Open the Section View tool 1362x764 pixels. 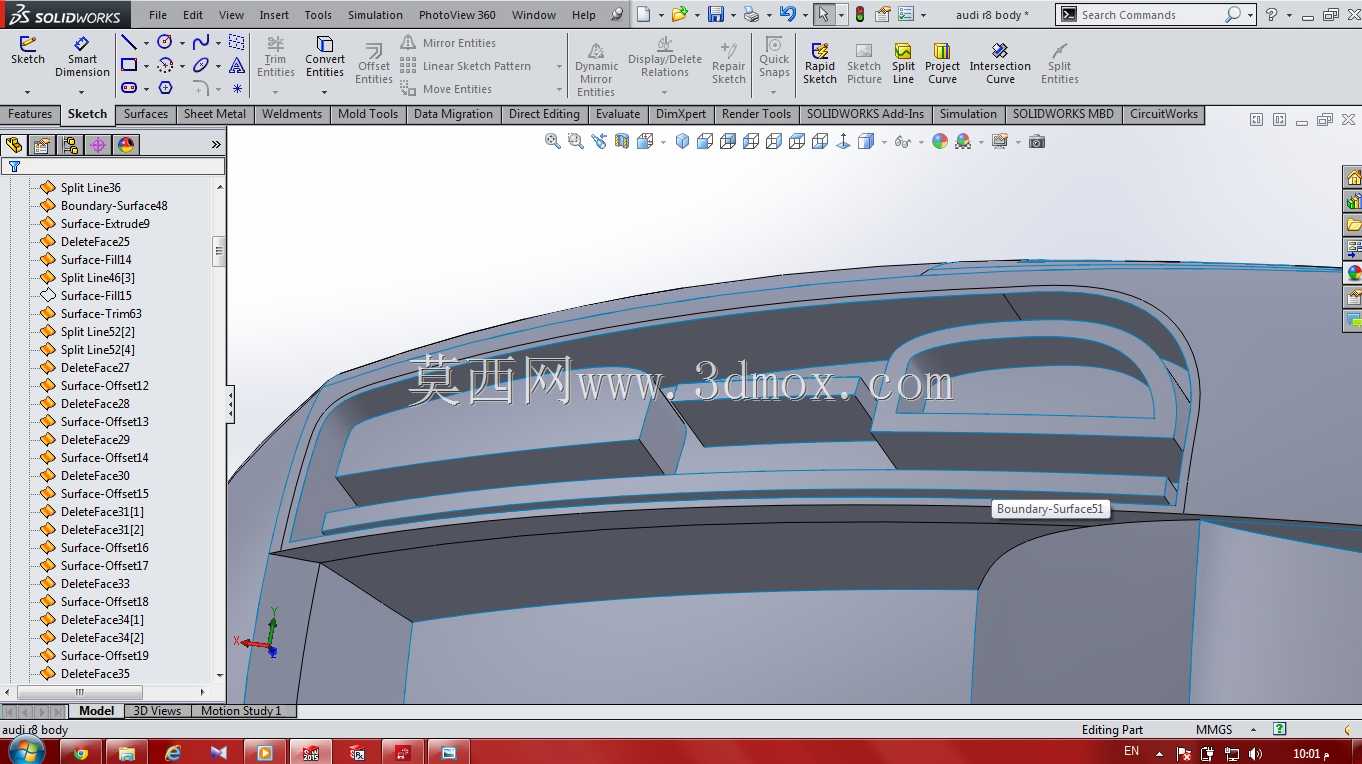click(x=622, y=142)
